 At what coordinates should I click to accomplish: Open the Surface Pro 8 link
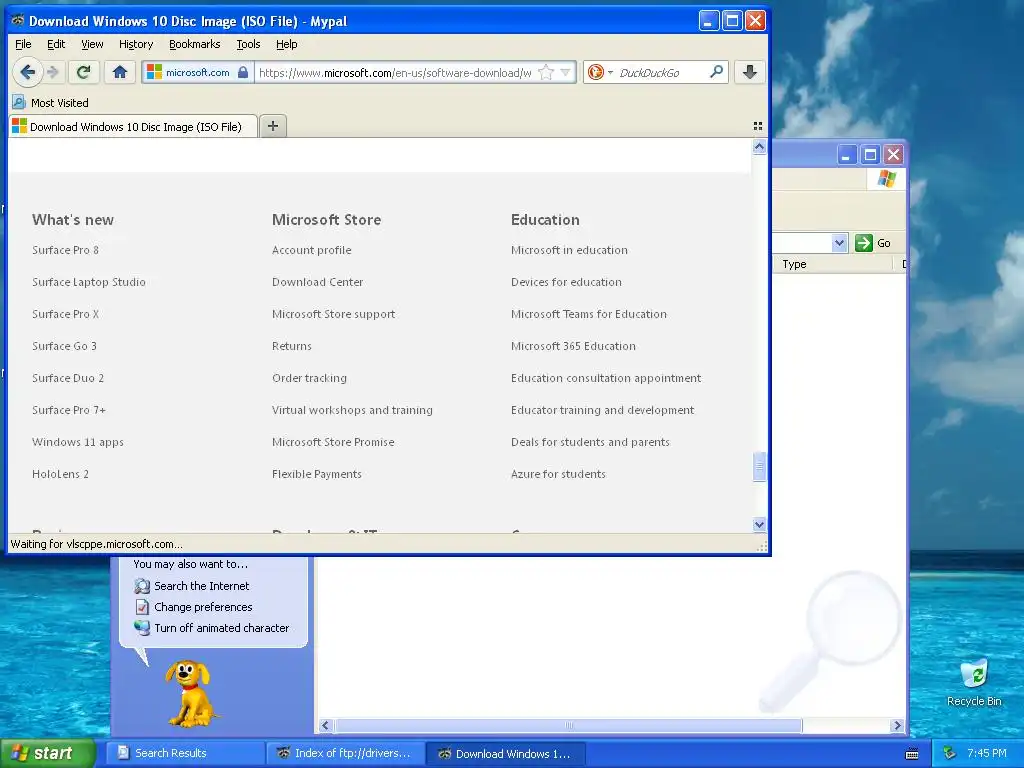65,250
